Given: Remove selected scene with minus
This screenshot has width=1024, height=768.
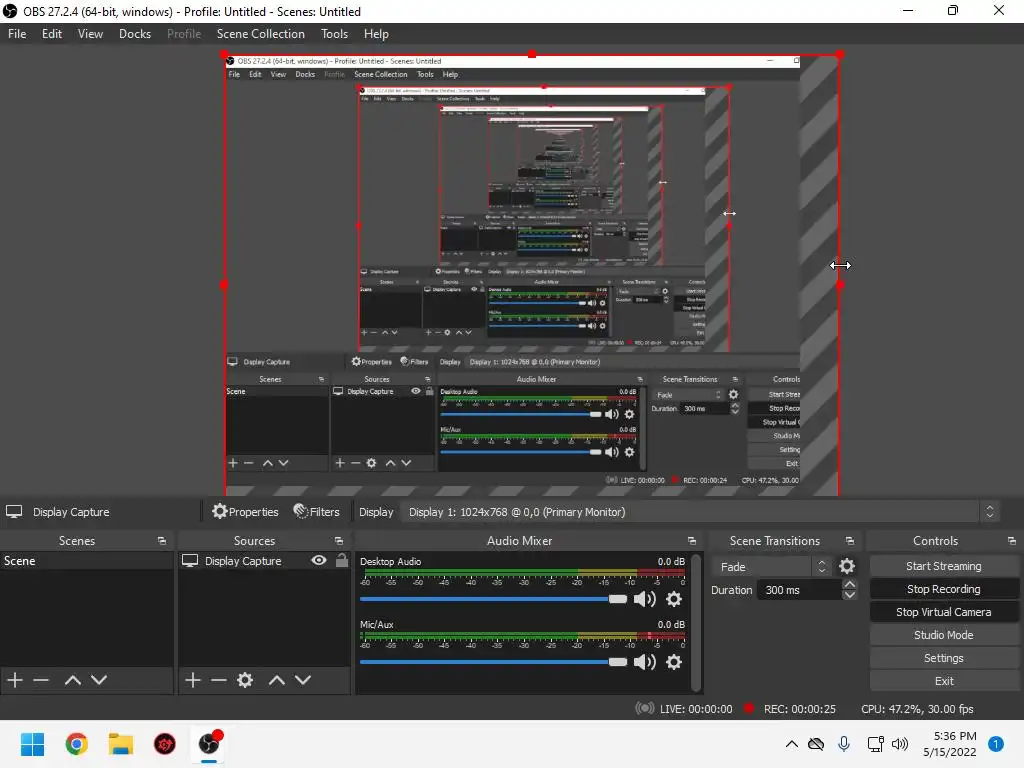Looking at the screenshot, I should (41, 680).
